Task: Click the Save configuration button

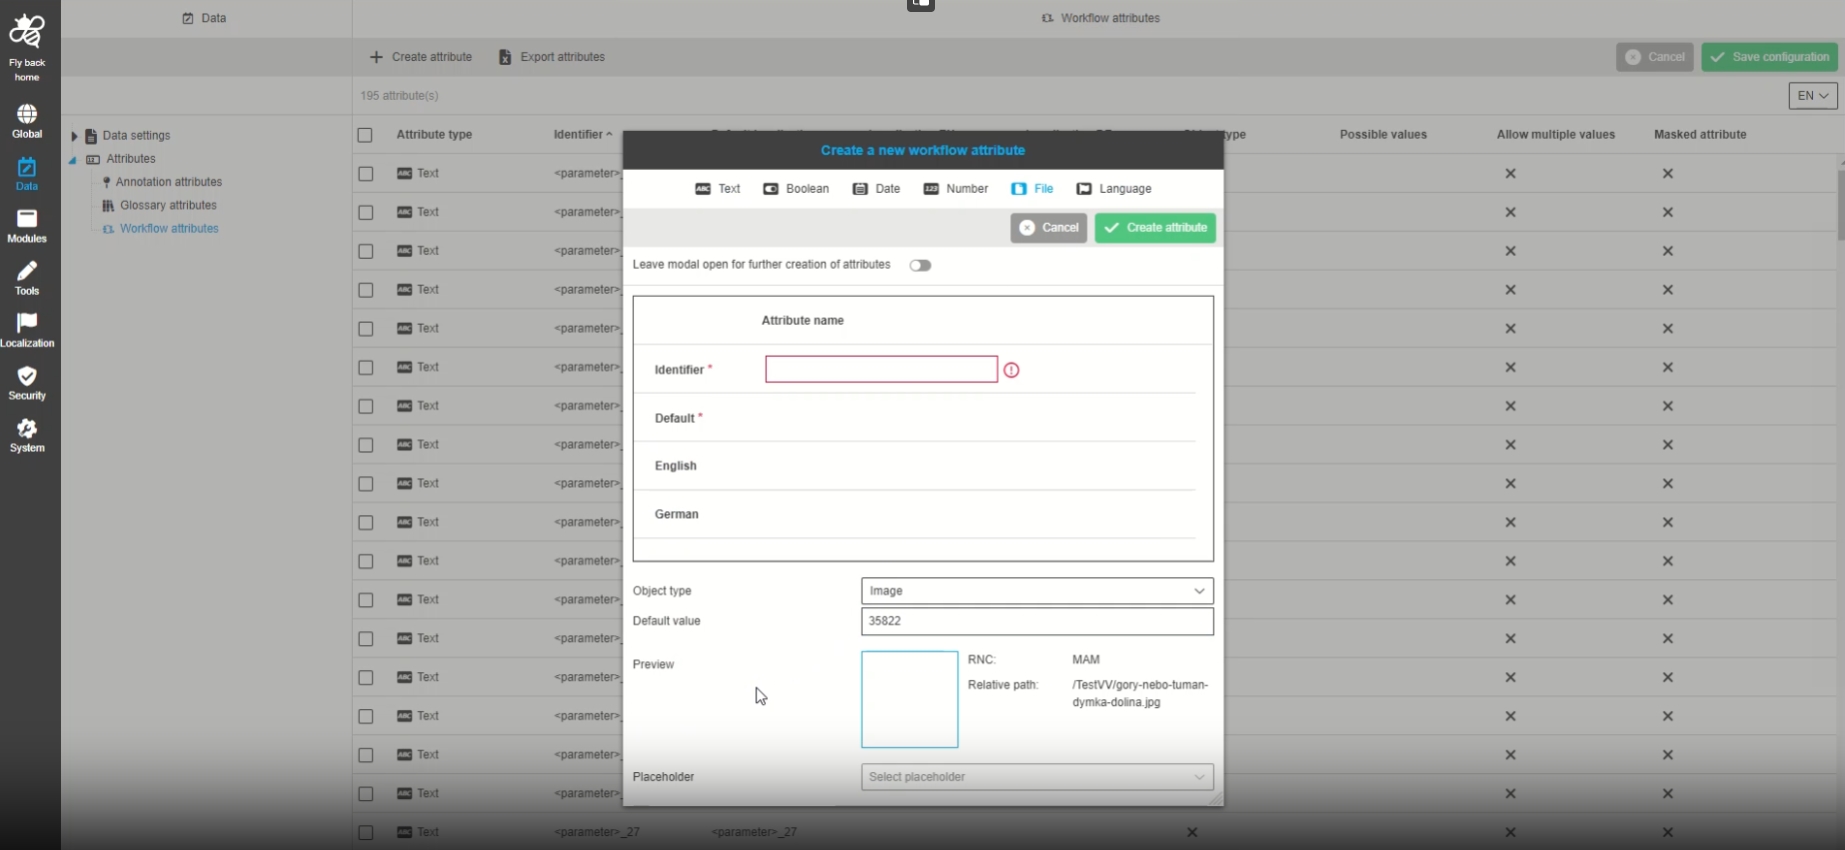Action: point(1770,57)
